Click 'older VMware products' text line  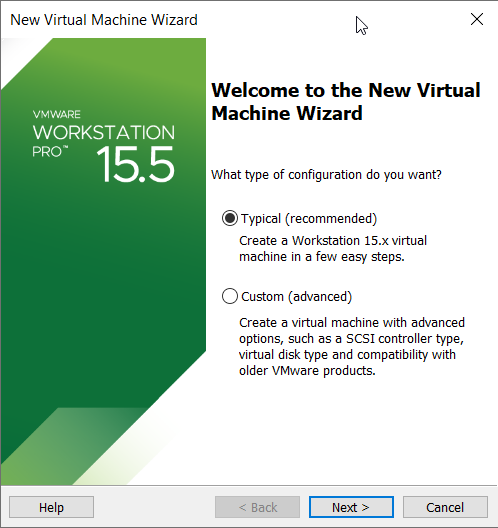[x=307, y=371]
